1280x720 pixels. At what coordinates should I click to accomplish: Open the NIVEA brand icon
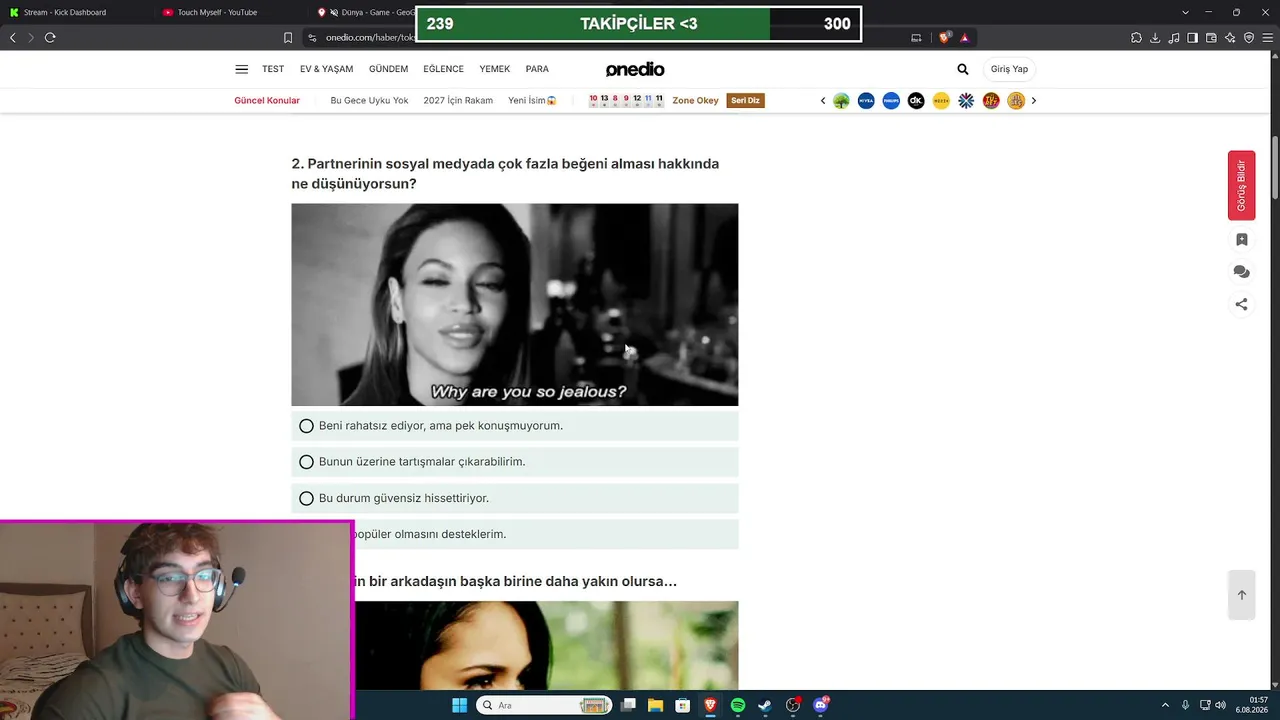click(866, 100)
